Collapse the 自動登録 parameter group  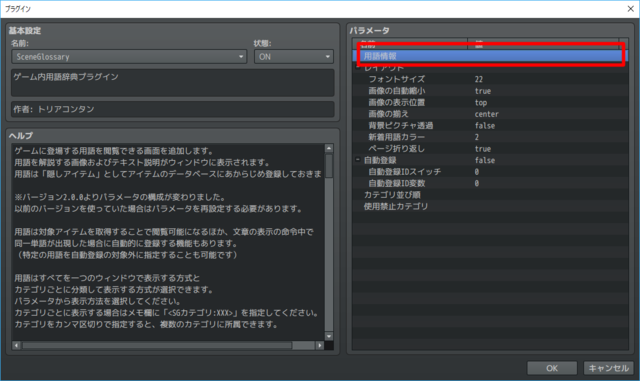click(358, 160)
